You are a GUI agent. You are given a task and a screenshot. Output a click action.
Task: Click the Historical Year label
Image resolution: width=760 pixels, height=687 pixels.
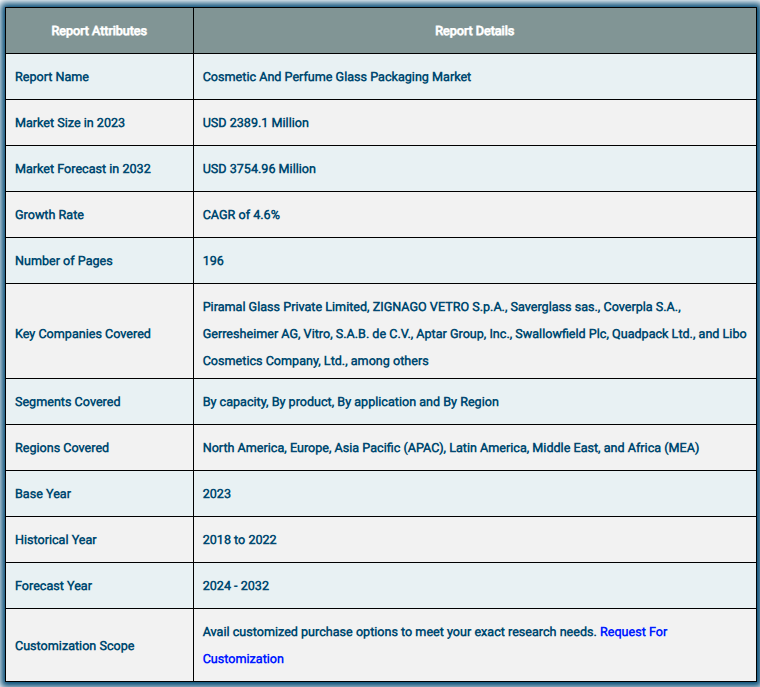click(x=56, y=540)
